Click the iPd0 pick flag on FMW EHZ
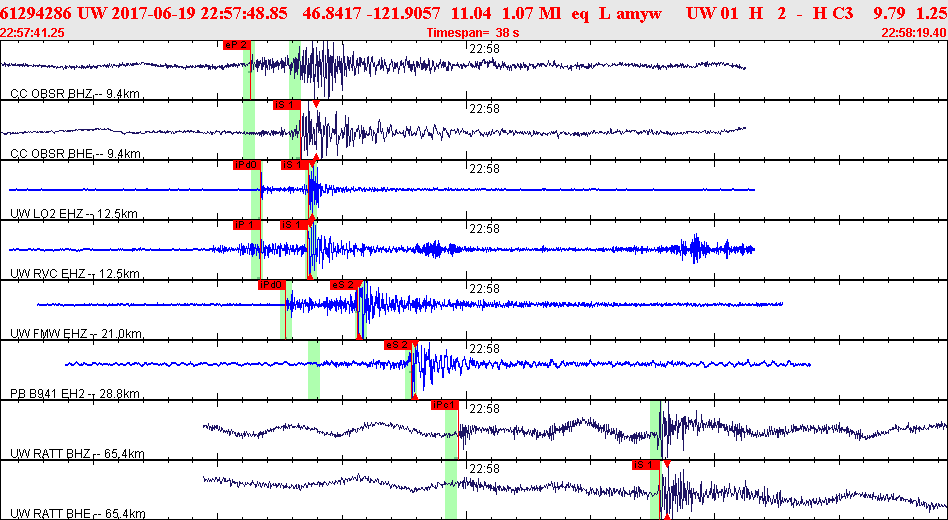The width and height of the screenshot is (948, 520). [x=271, y=285]
